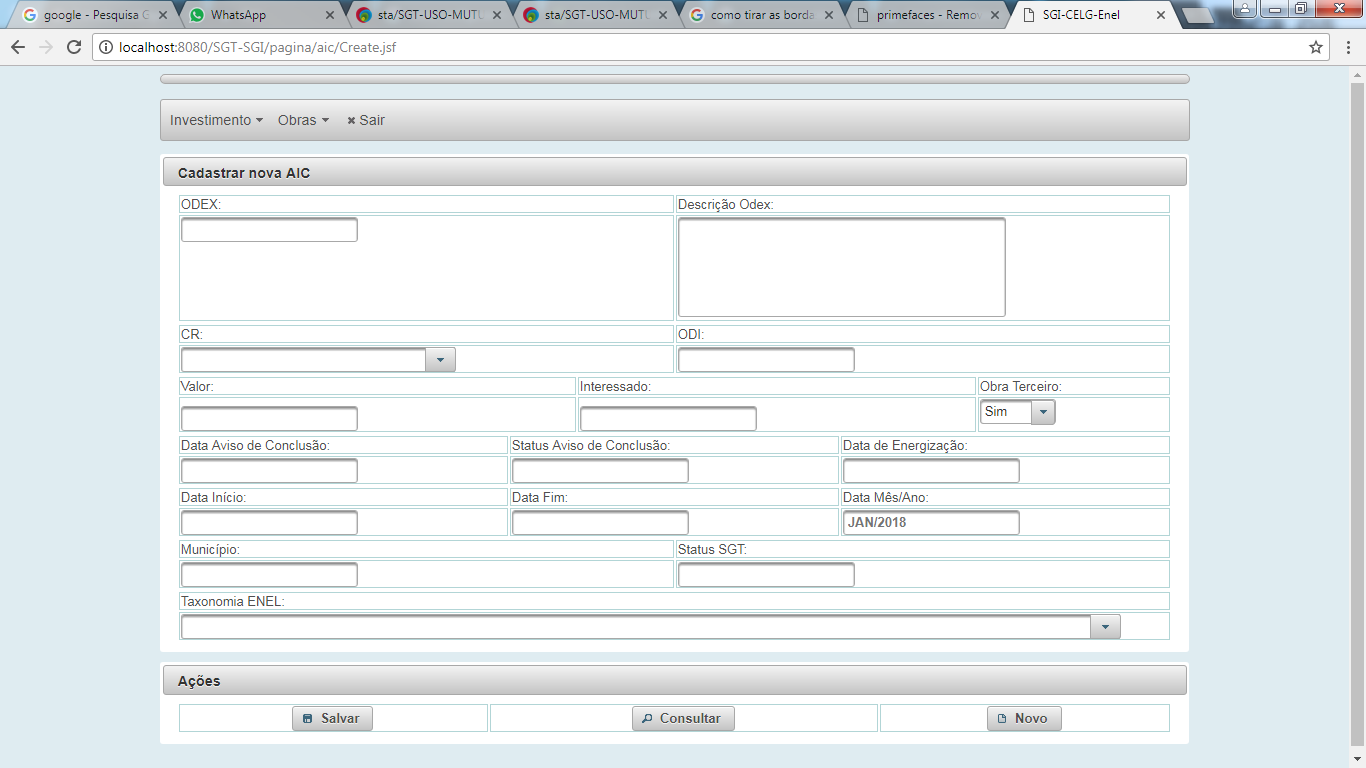Image resolution: width=1366 pixels, height=768 pixels.
Task: Click the Salvar button
Action: pyautogui.click(x=332, y=718)
